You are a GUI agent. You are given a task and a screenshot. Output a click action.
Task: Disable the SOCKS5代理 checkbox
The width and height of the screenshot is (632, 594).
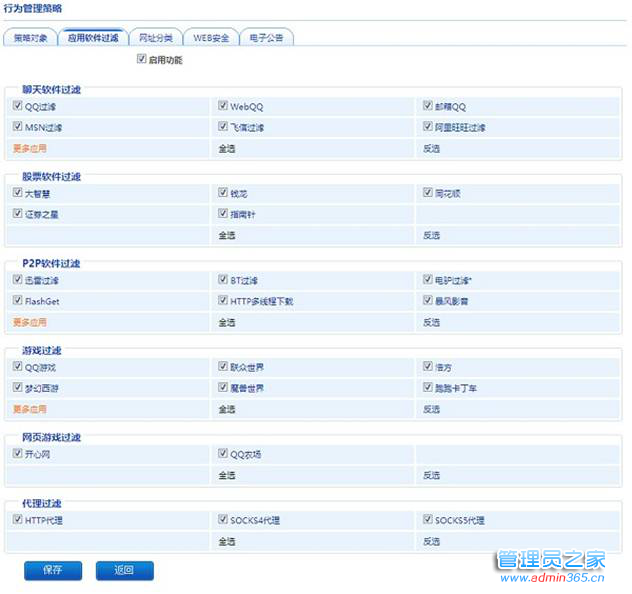tap(428, 519)
